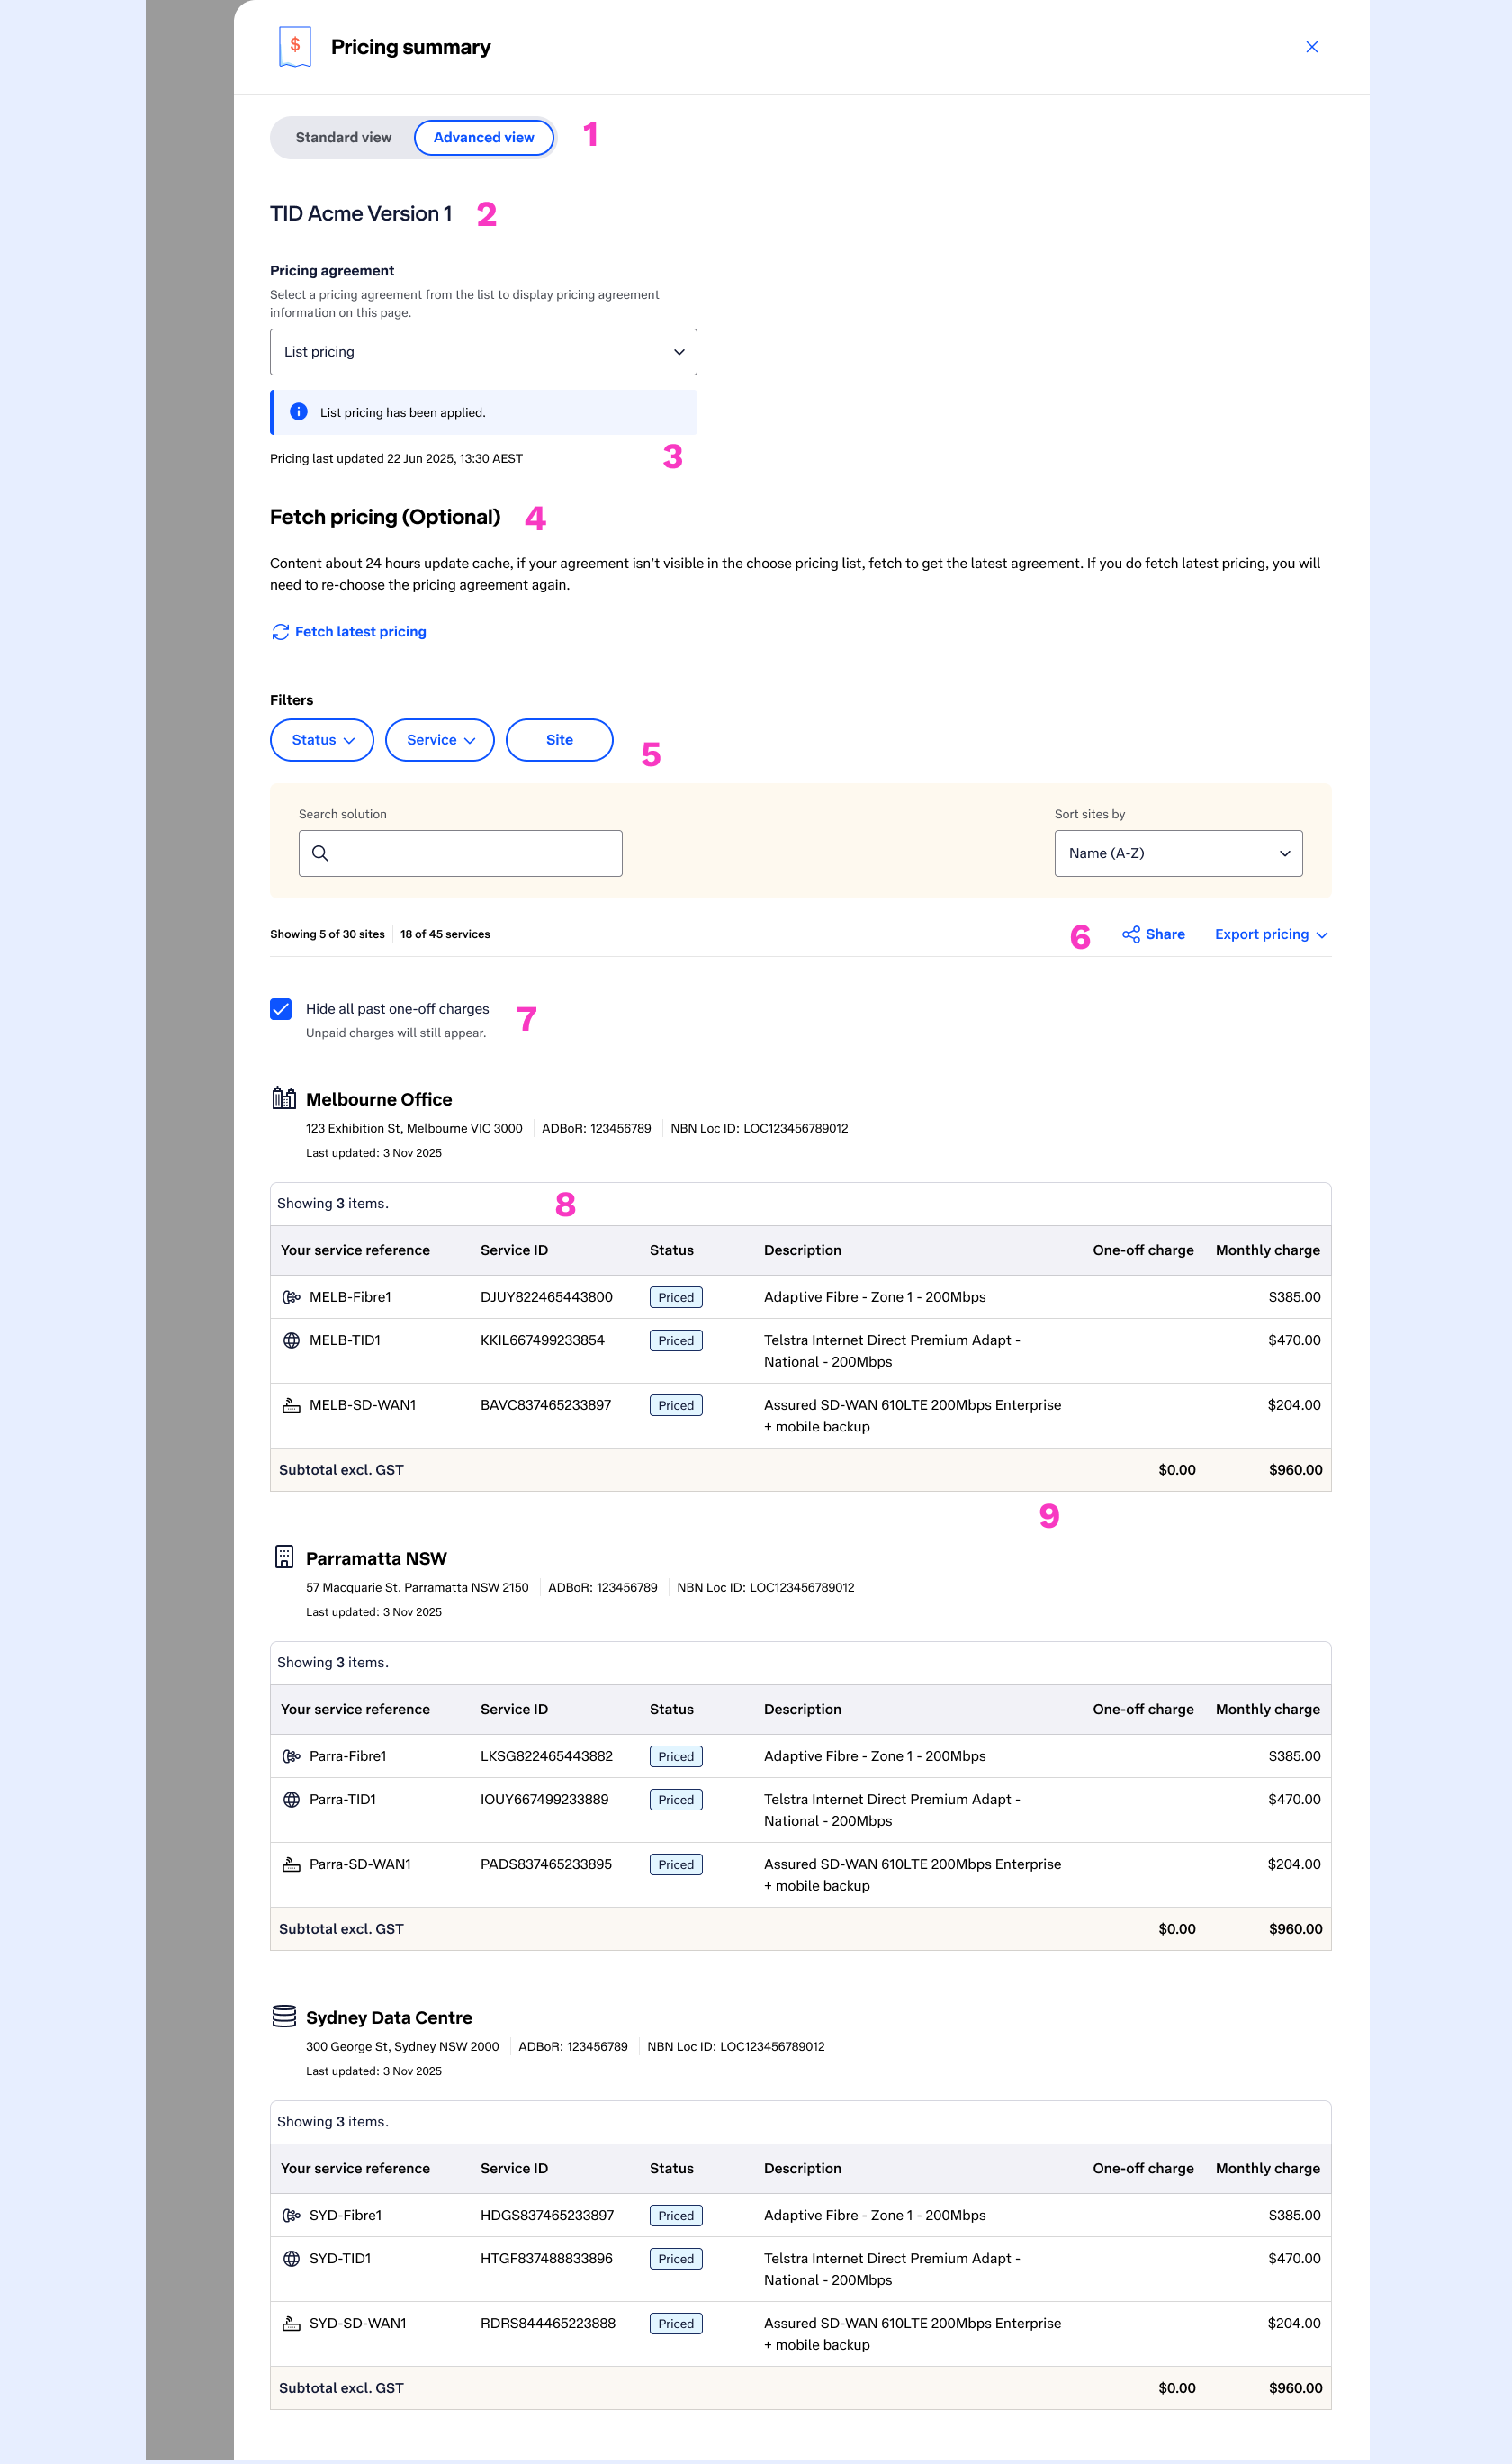Click the 123 Exhibition St address text
Viewport: 1512px width, 2464px height.
(414, 1128)
